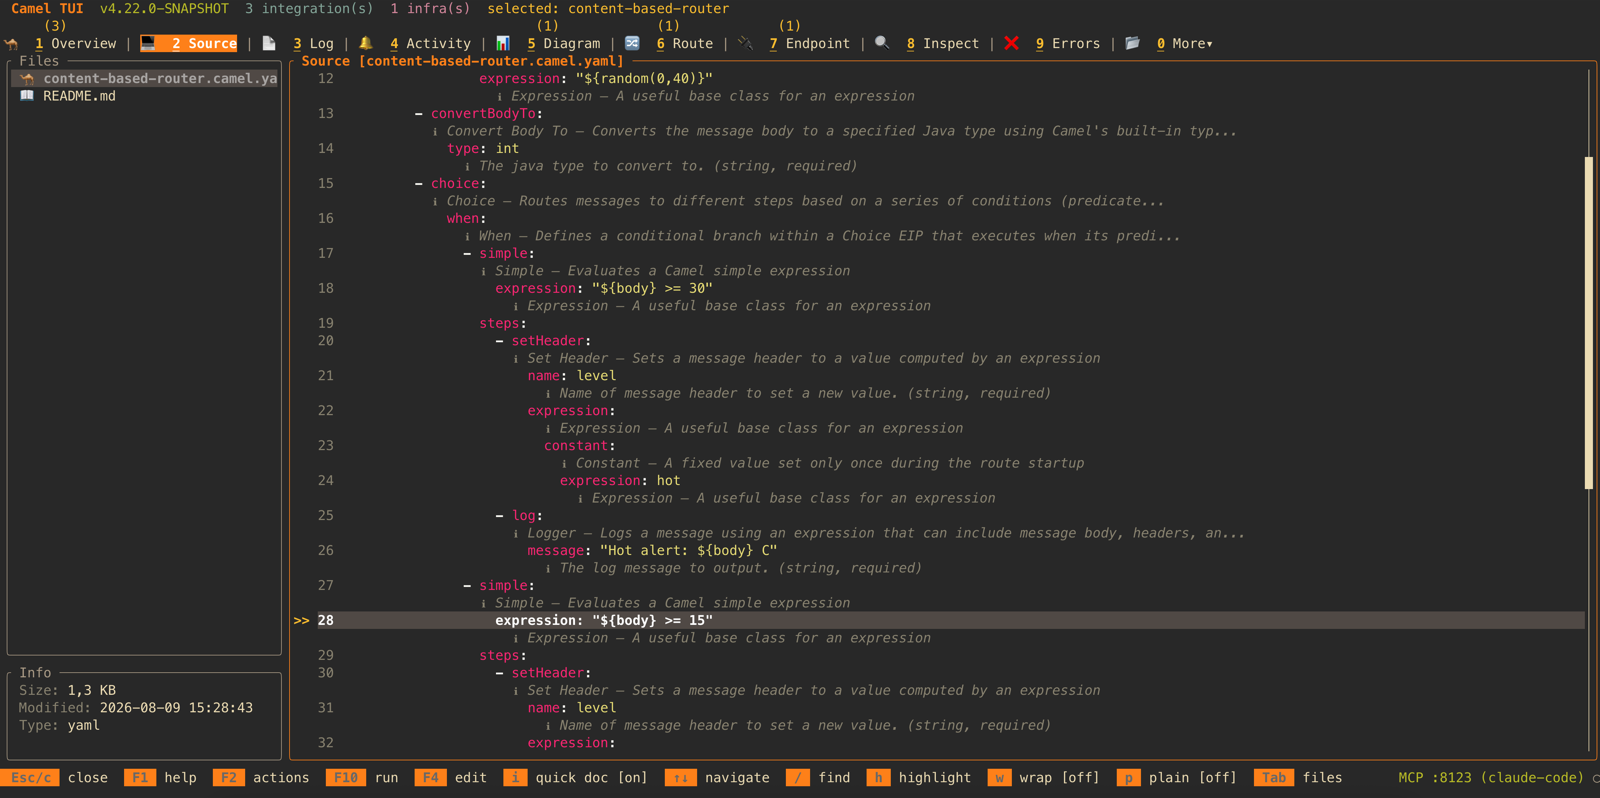Click the shuffle icon beside Route
The image size is (1600, 798).
(x=632, y=44)
